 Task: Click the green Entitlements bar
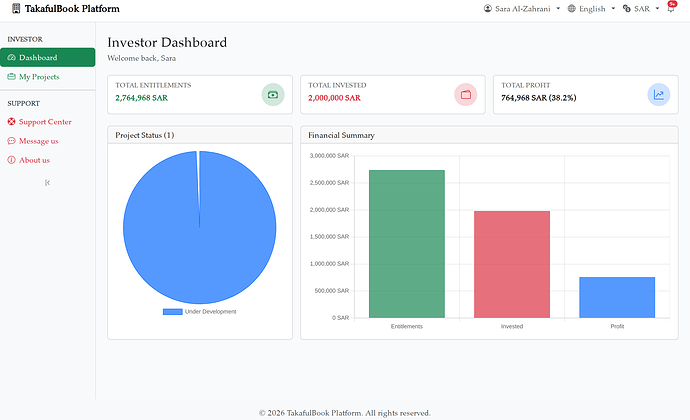coord(407,244)
